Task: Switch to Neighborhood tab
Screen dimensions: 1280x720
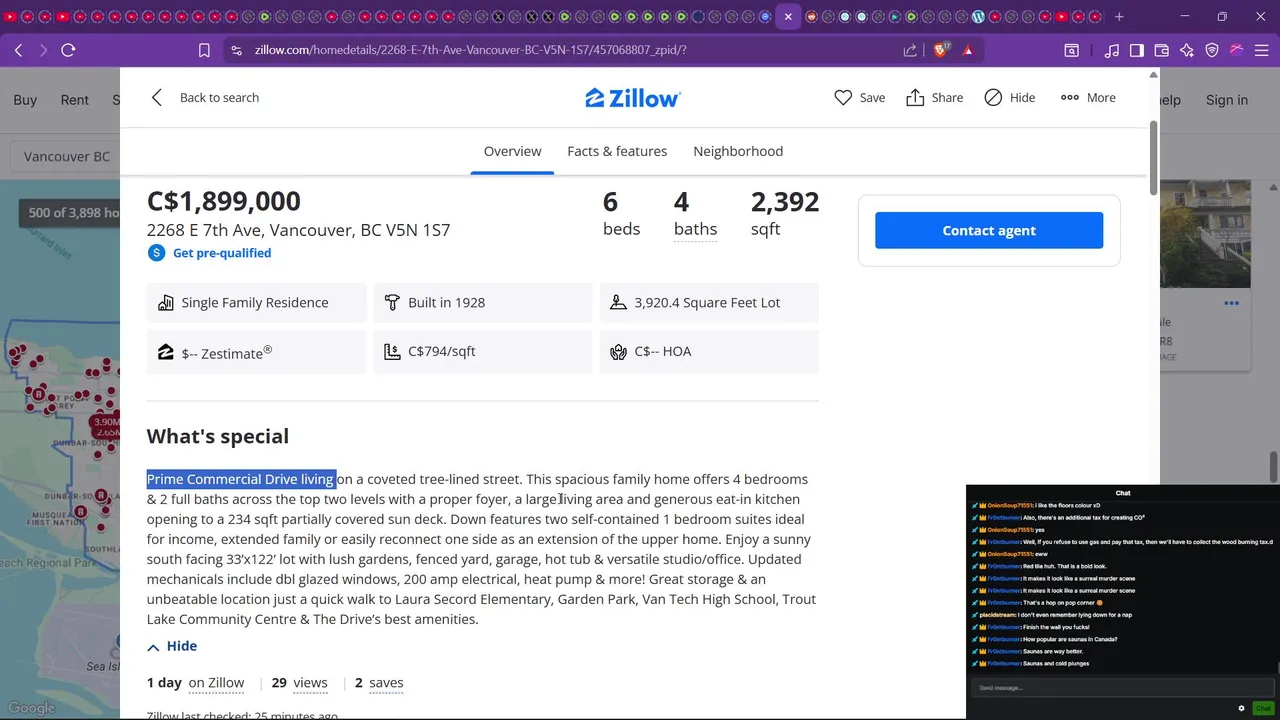Action: pos(738,151)
